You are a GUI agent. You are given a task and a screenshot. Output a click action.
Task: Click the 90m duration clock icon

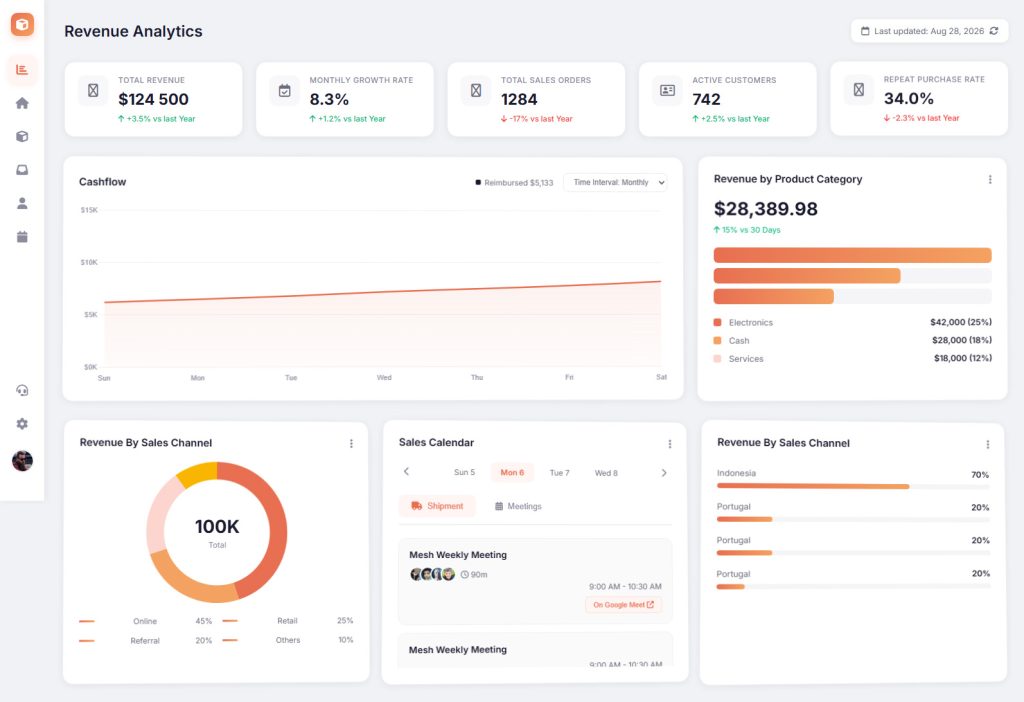(x=464, y=575)
